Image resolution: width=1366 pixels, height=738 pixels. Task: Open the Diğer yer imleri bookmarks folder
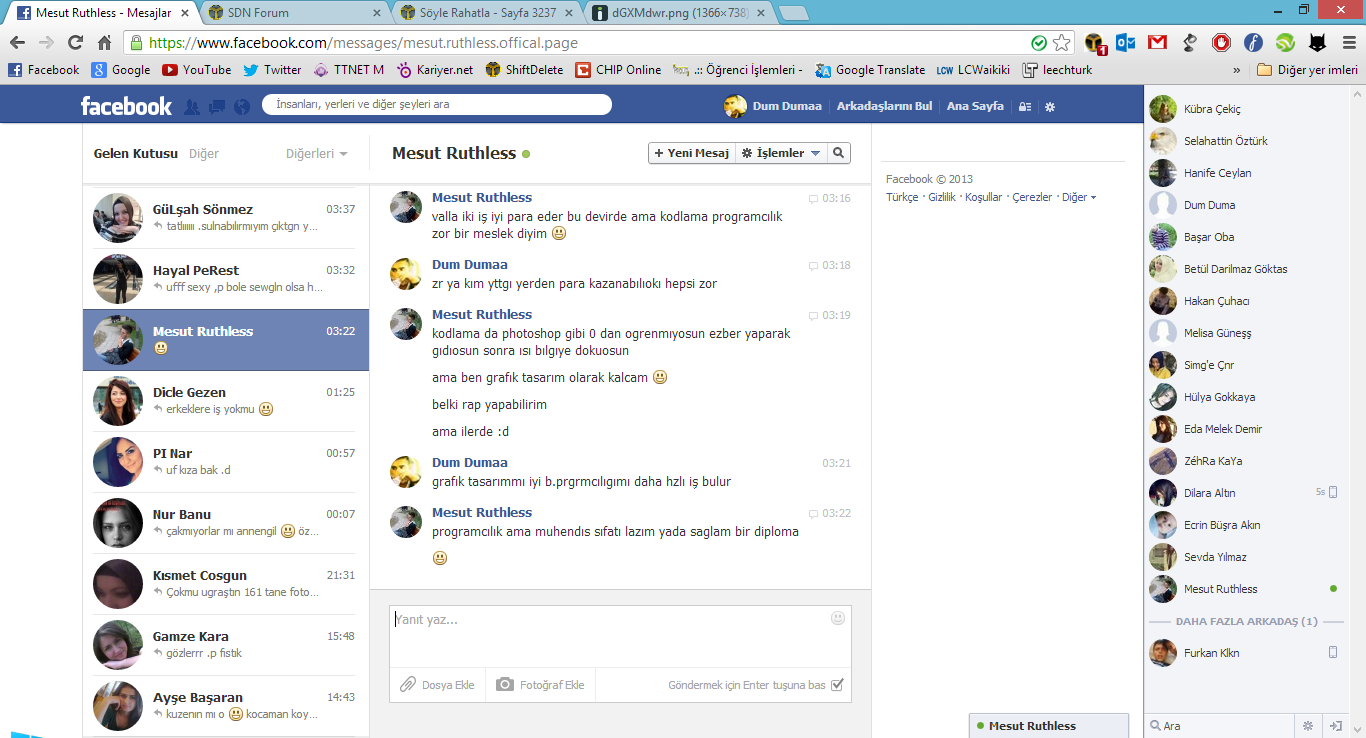click(1307, 70)
